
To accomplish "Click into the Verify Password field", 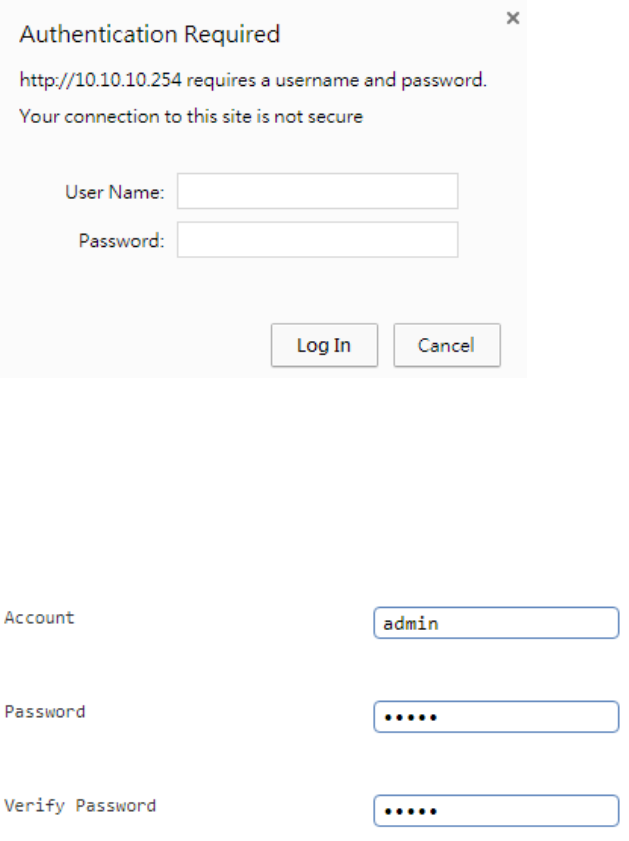I will pyautogui.click(x=496, y=811).
